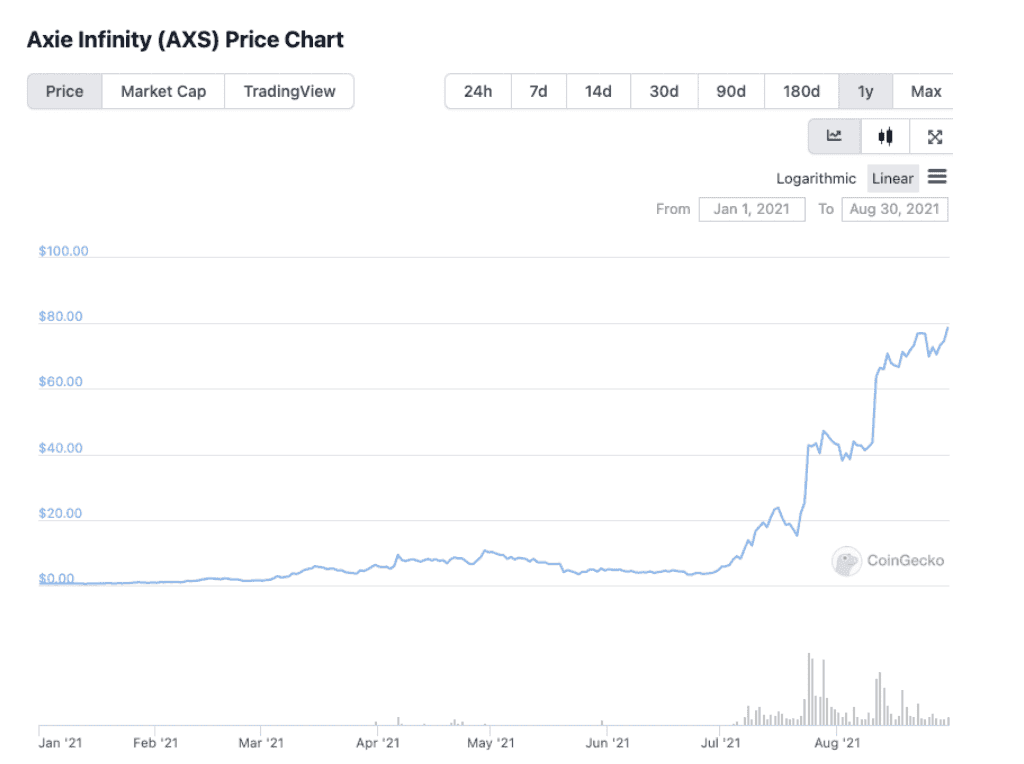Click the $20.00 axis label

point(61,513)
